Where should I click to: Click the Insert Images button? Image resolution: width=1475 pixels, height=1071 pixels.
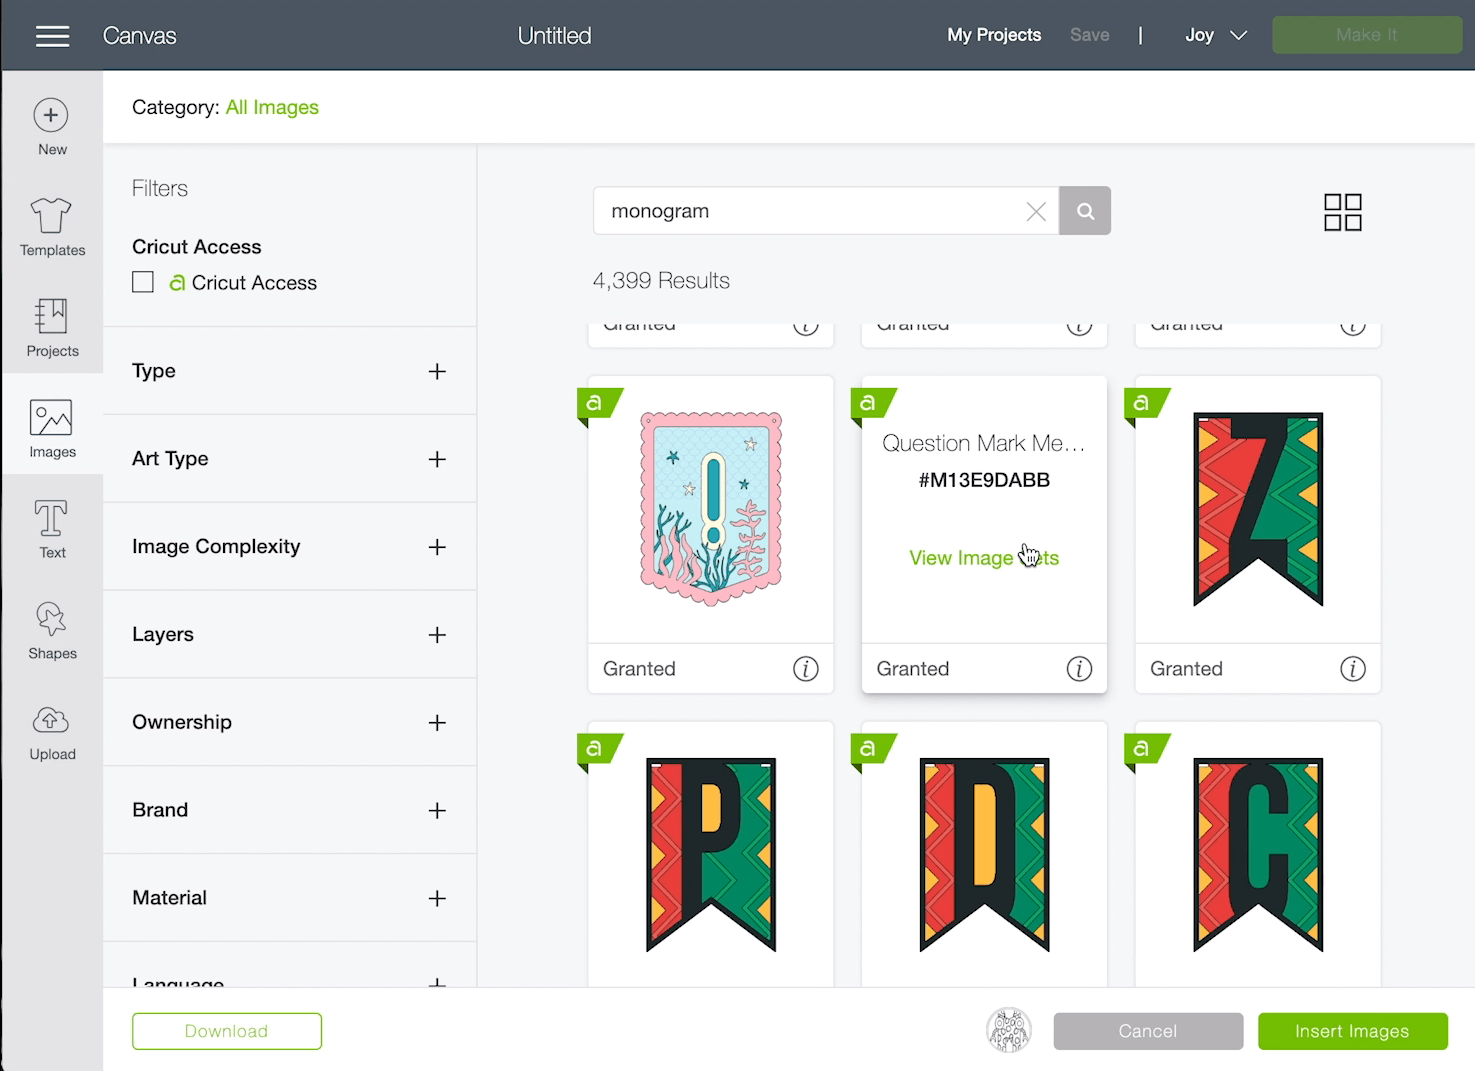point(1352,1031)
